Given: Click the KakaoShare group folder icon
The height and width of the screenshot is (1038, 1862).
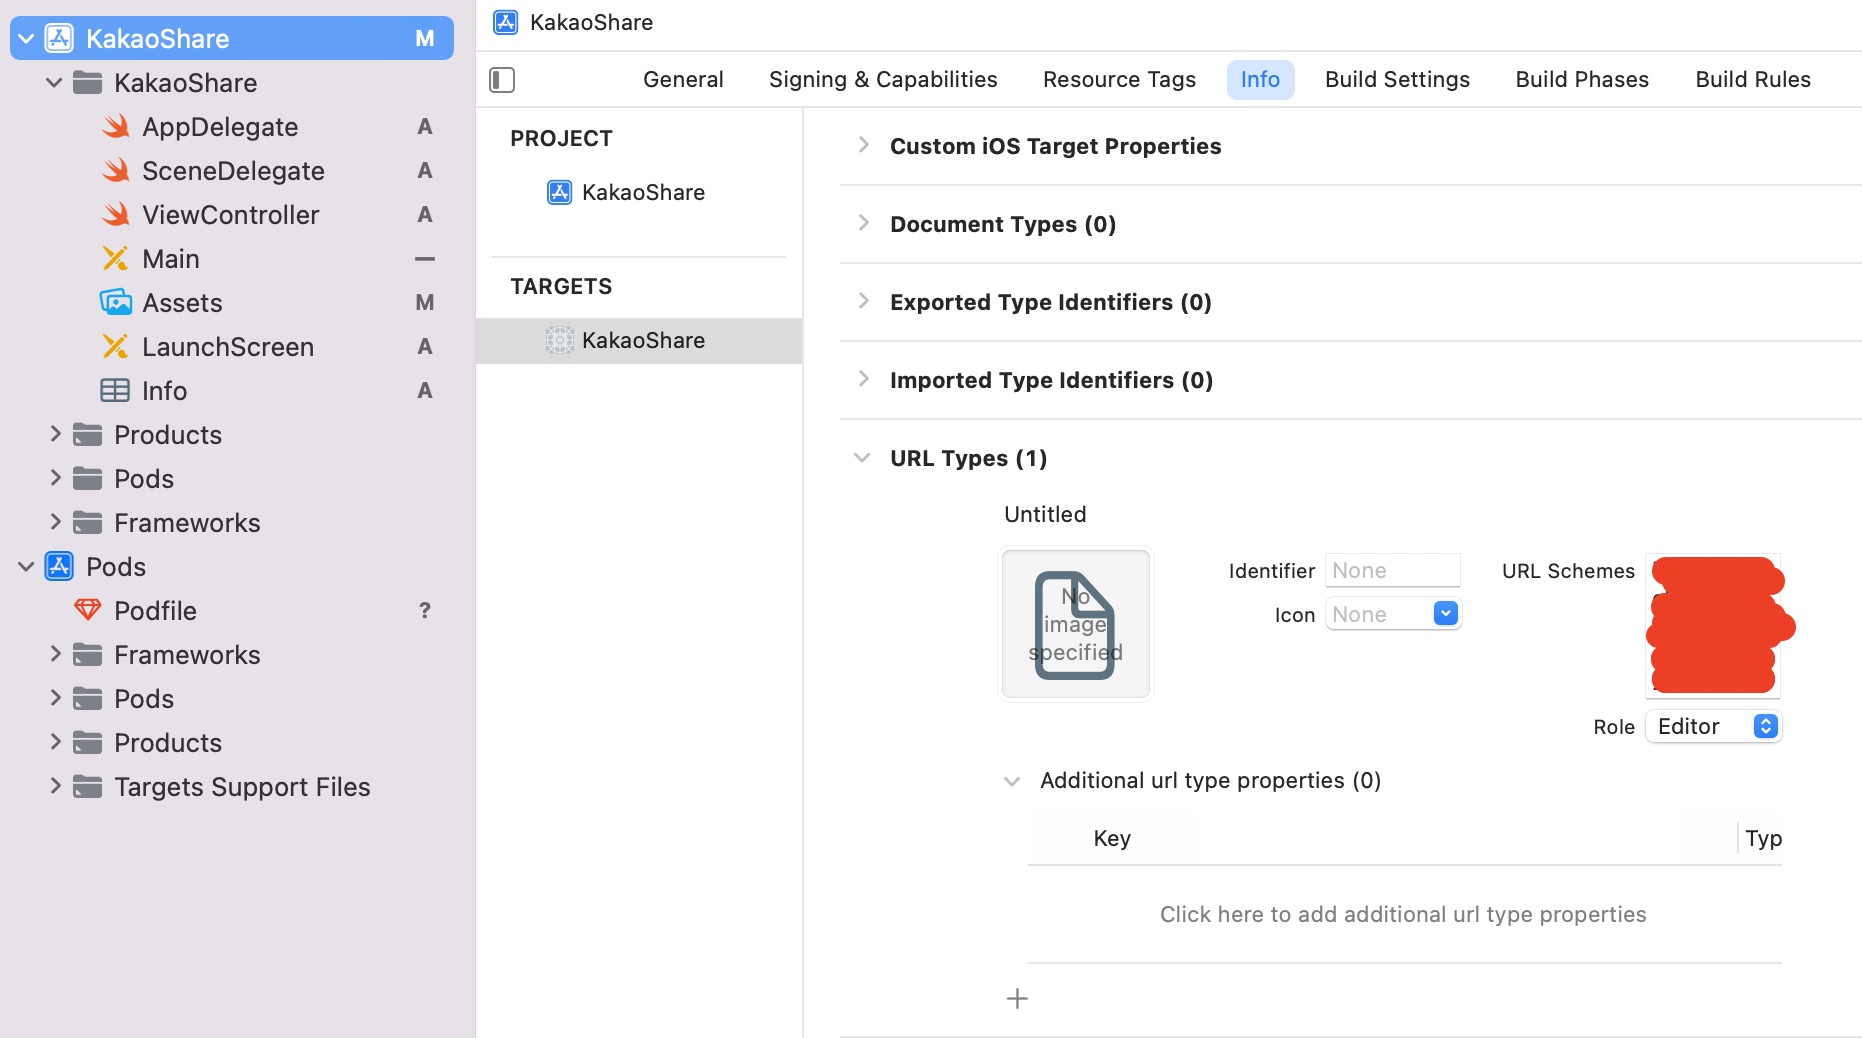Looking at the screenshot, I should (x=88, y=82).
